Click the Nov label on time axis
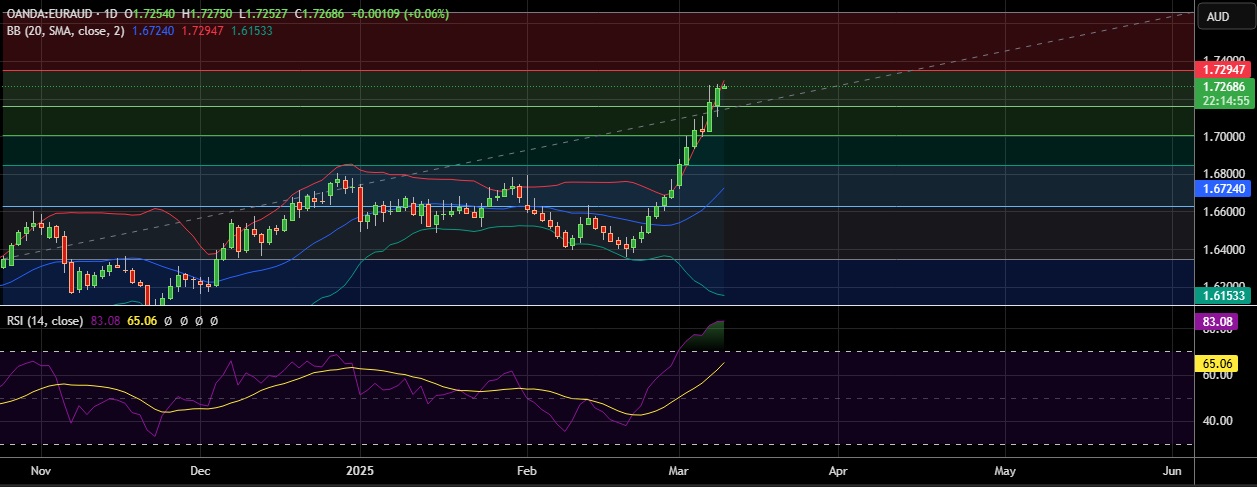The width and height of the screenshot is (1257, 487). point(40,469)
